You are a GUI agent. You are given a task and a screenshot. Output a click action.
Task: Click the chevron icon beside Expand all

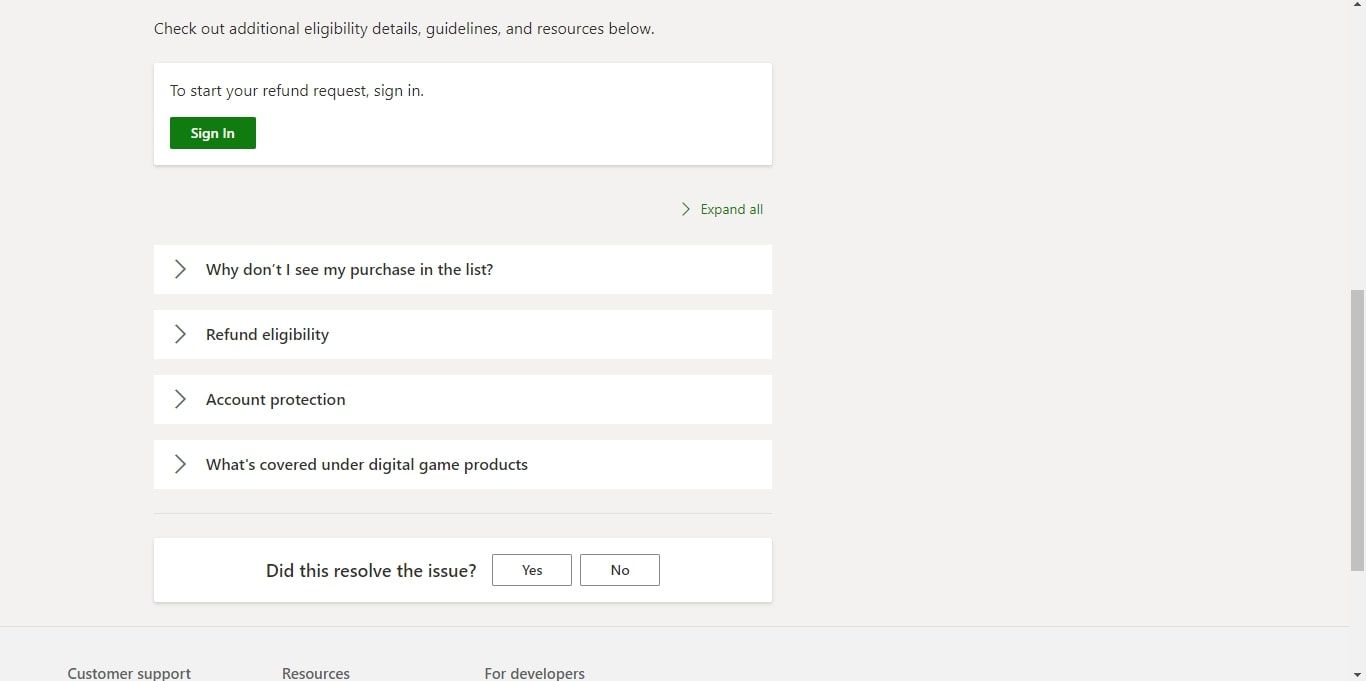coord(686,209)
